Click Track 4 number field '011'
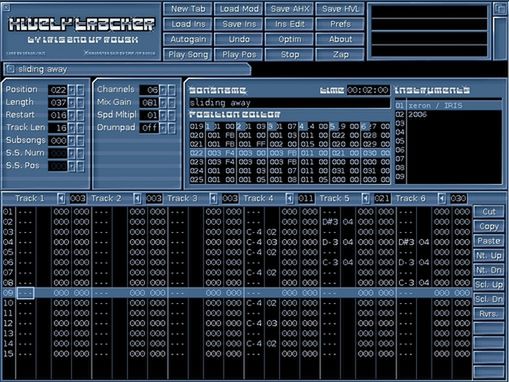 click(306, 199)
